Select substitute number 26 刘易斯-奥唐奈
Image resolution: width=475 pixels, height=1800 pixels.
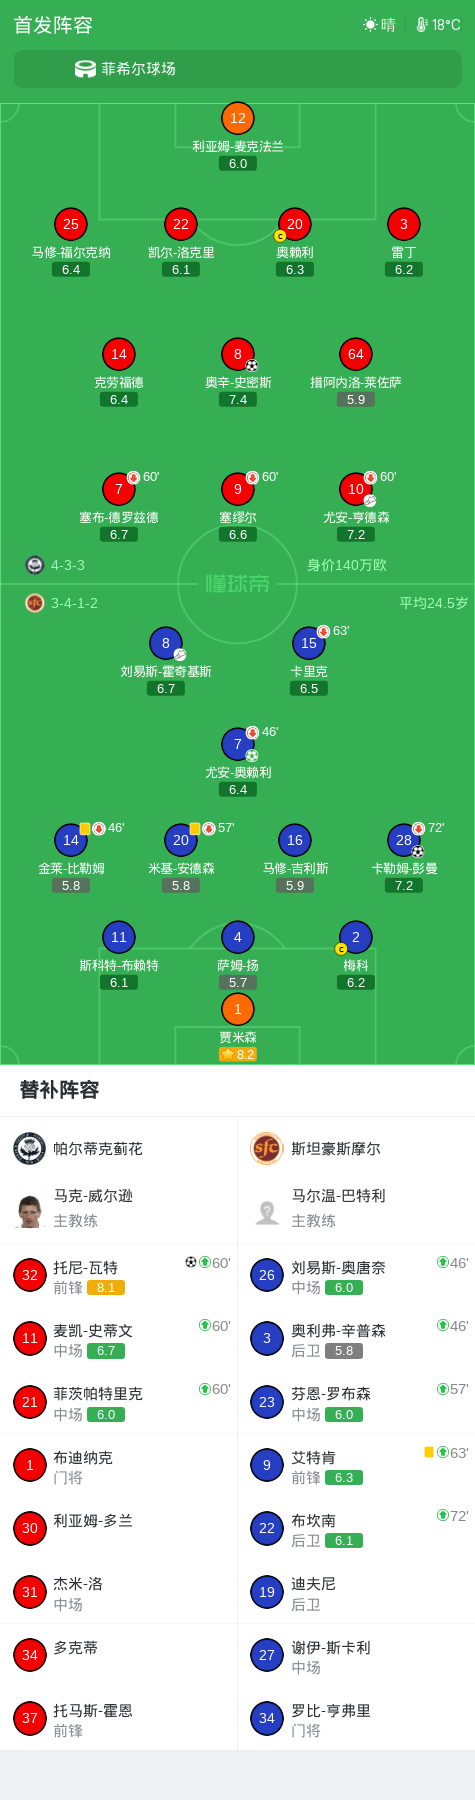356,1275
